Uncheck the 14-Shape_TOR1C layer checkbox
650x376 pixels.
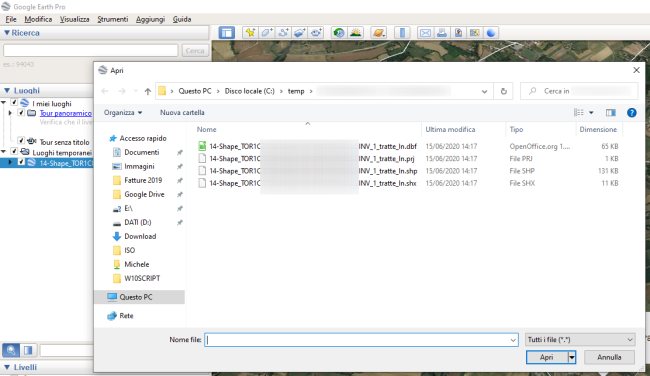pyautogui.click(x=21, y=162)
